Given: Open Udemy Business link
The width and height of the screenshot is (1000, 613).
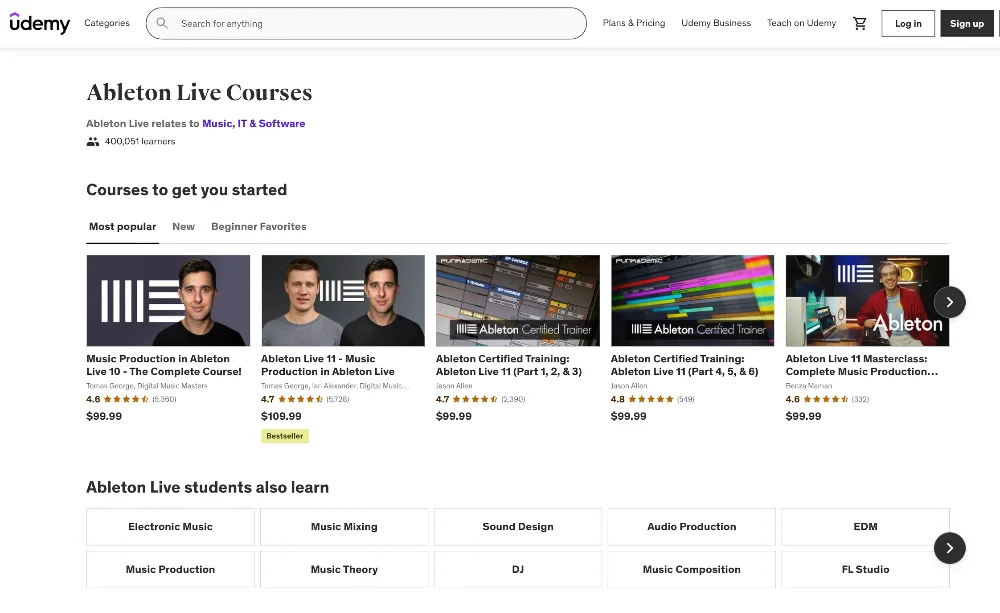Looking at the screenshot, I should pos(716,23).
